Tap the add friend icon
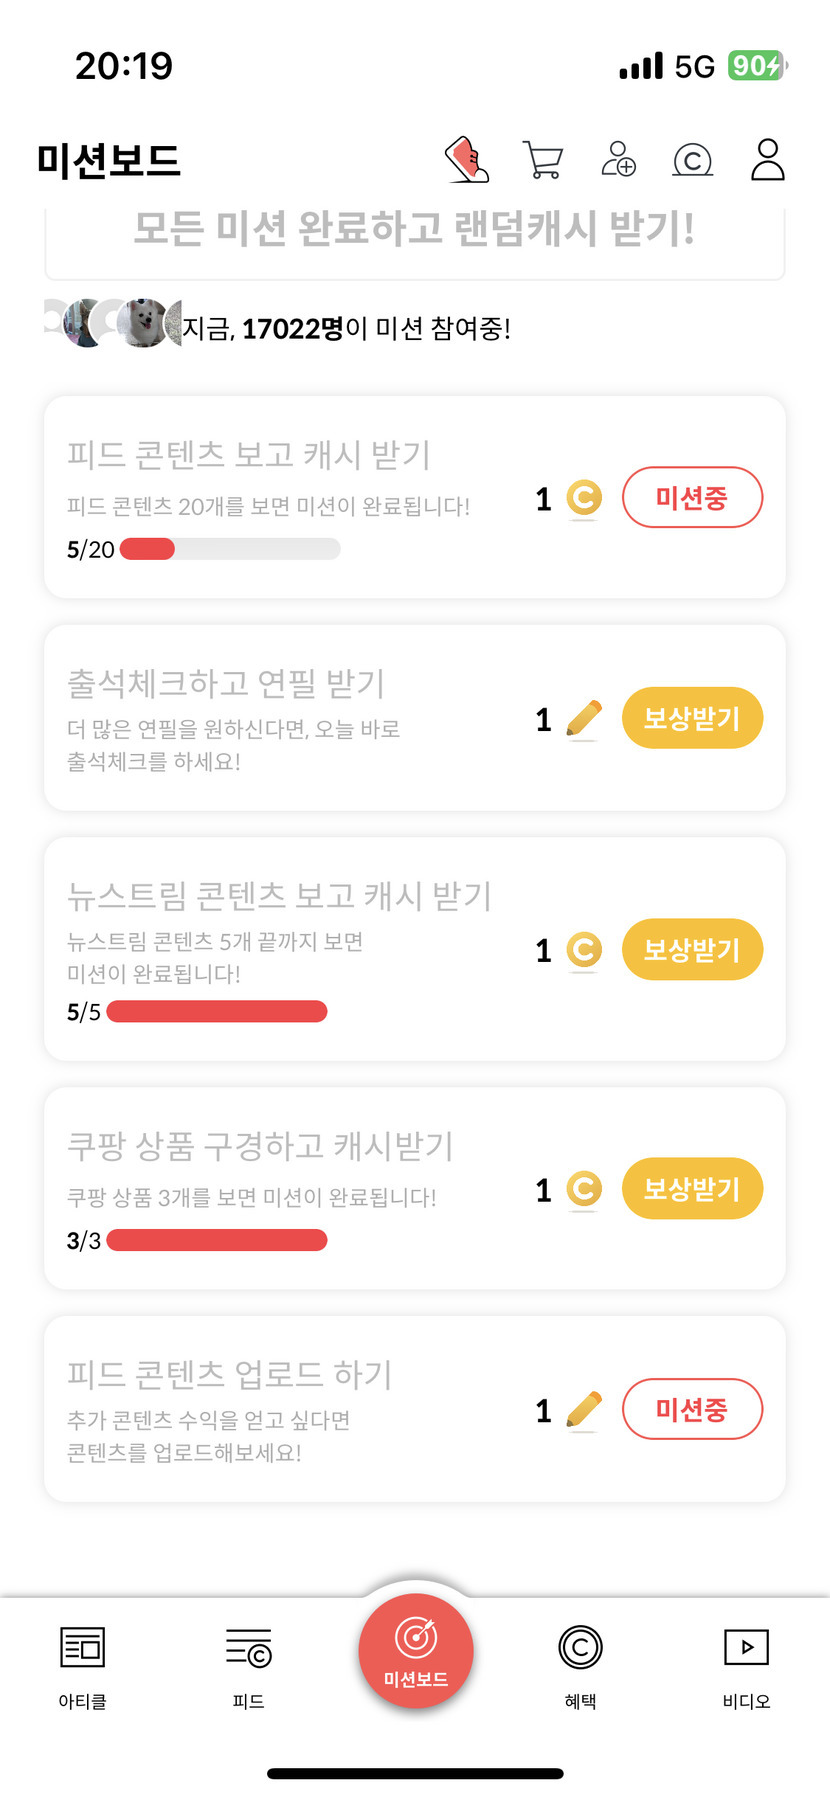Image resolution: width=830 pixels, height=1797 pixels. click(x=619, y=160)
